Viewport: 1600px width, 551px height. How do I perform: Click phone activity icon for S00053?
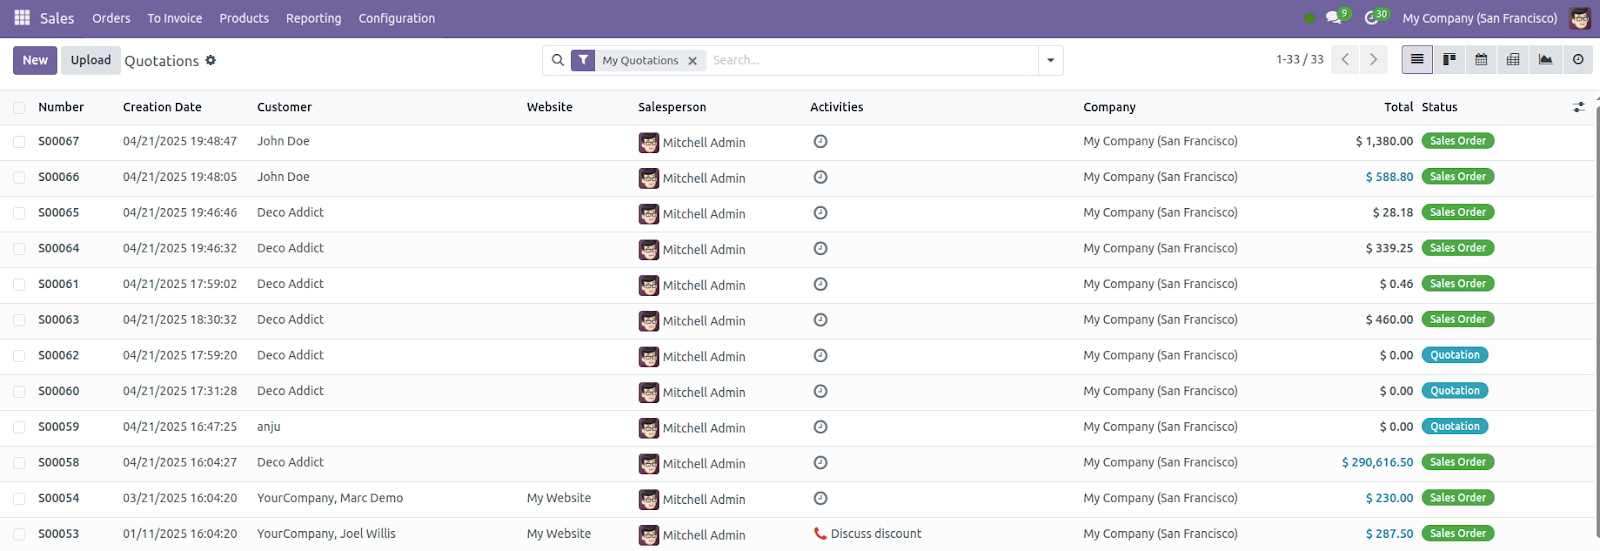(820, 534)
